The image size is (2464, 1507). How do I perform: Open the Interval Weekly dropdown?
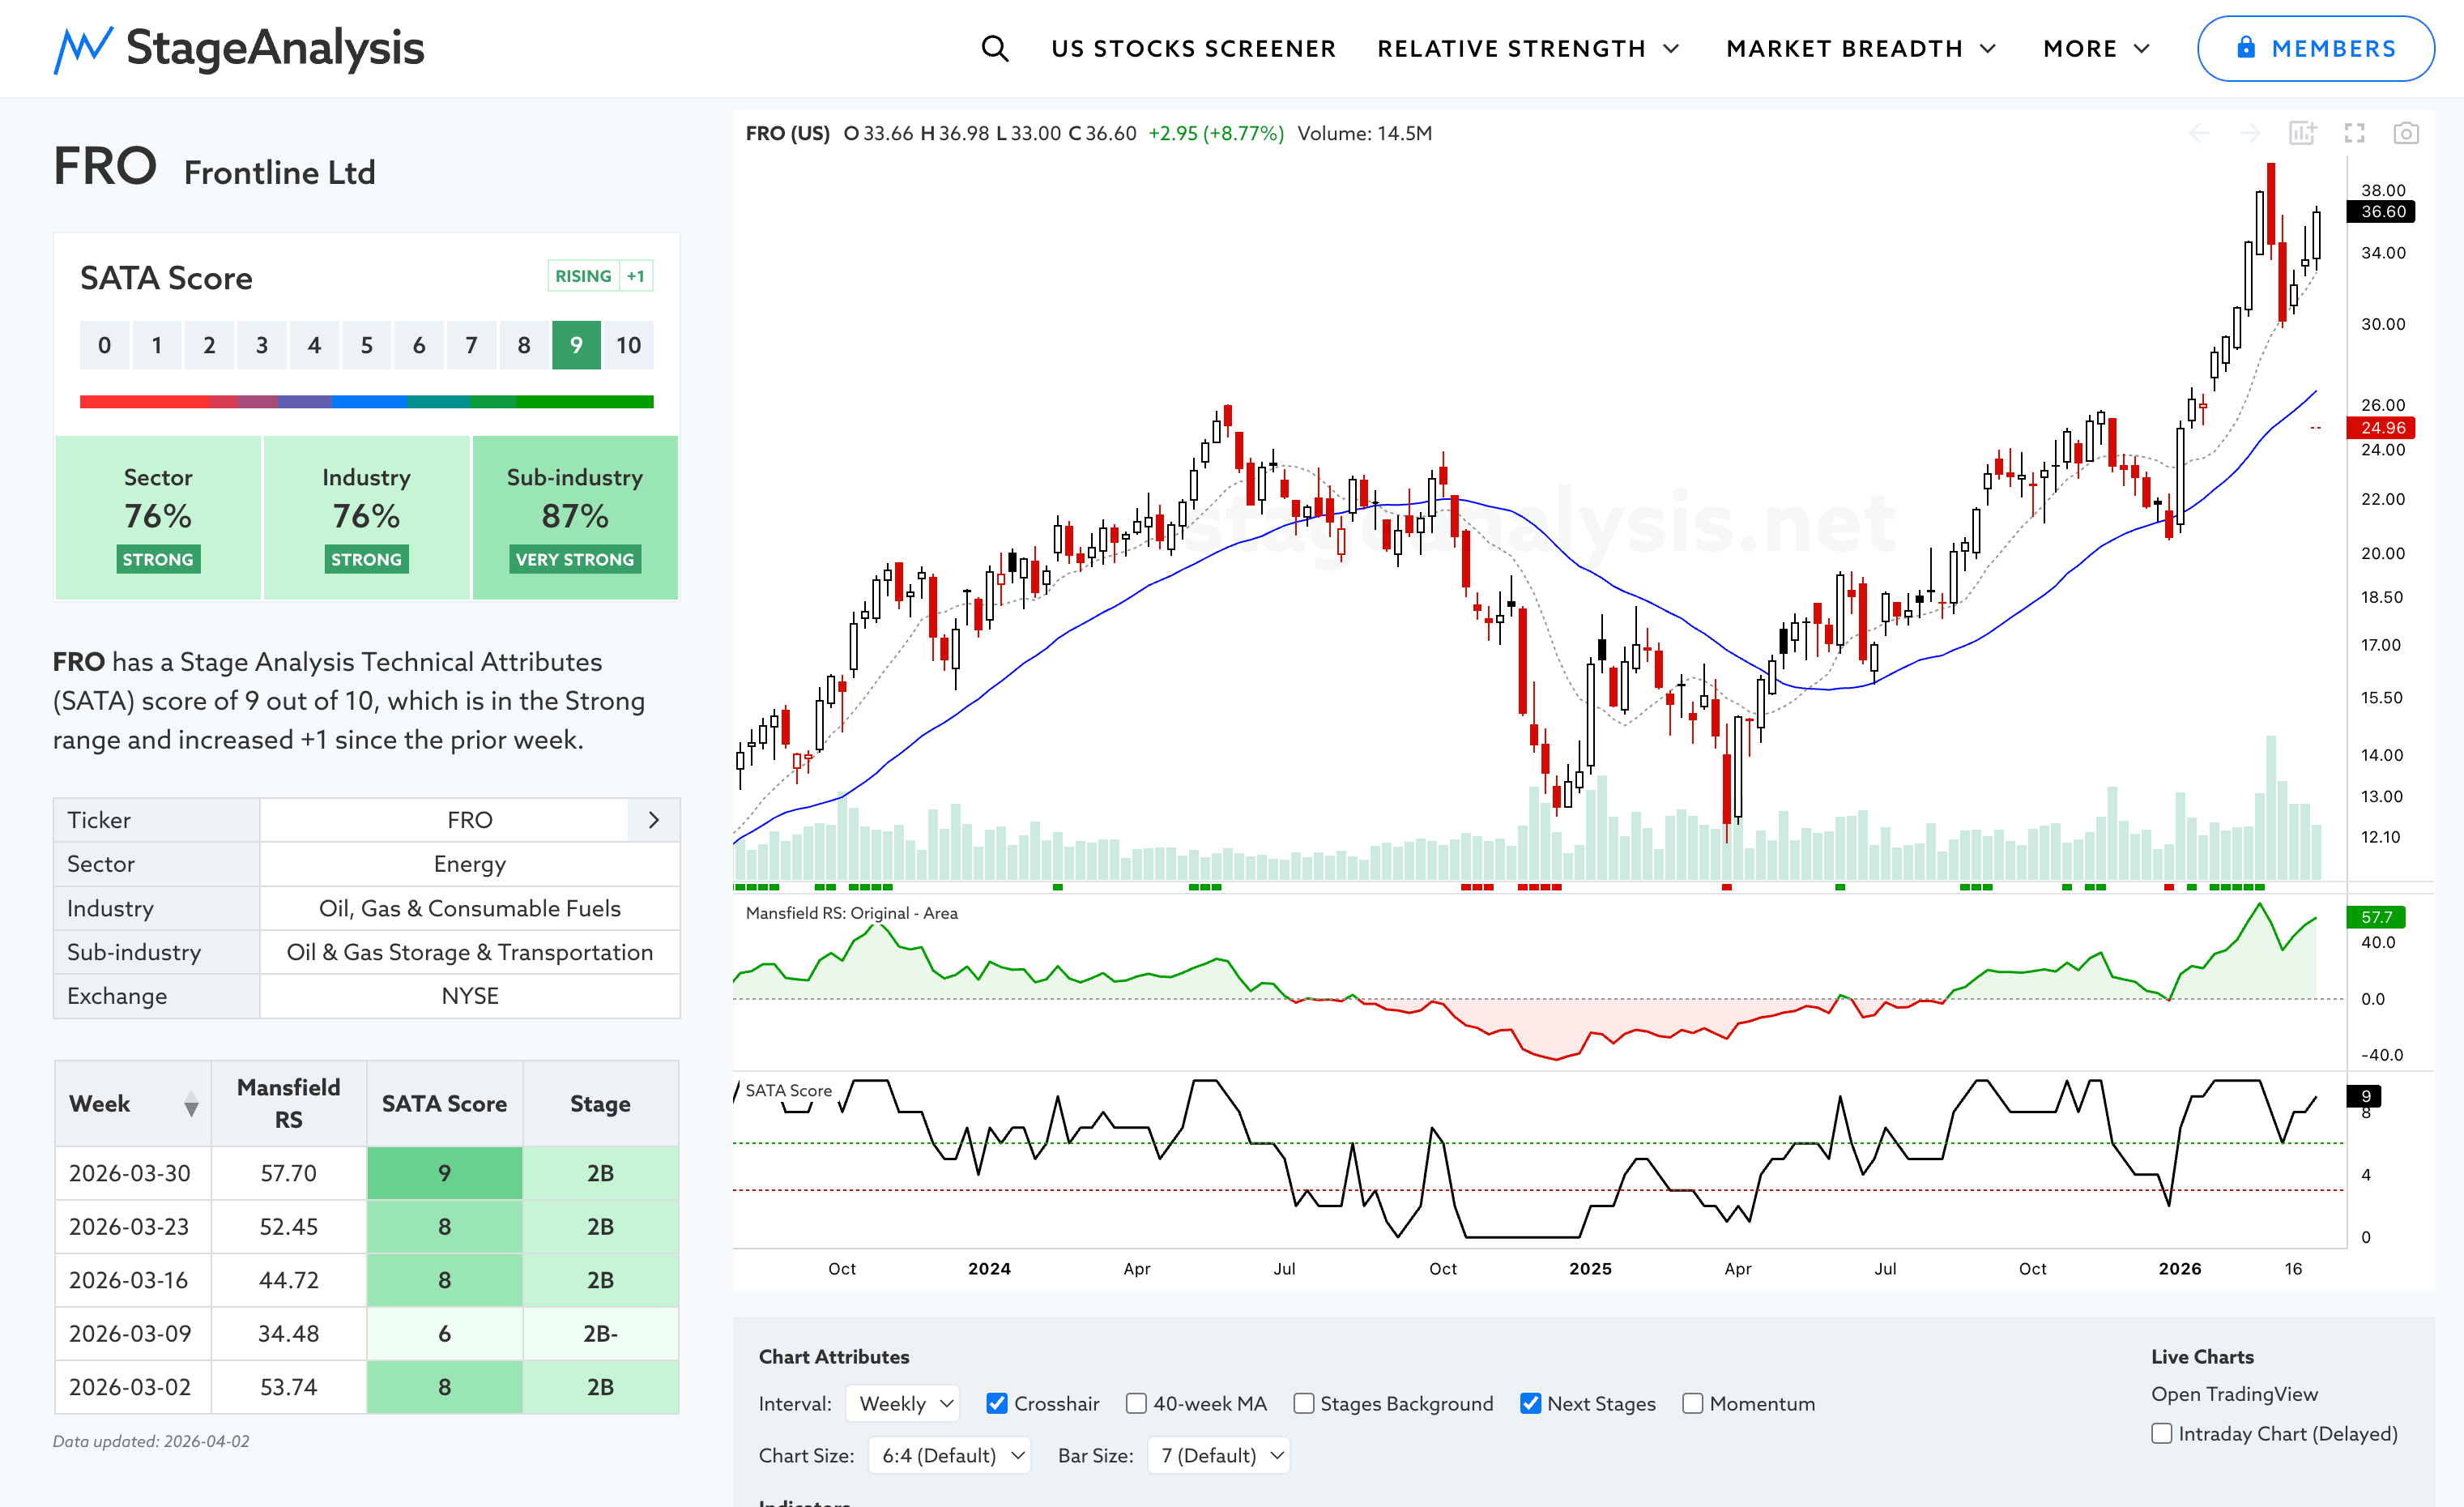tap(903, 1403)
